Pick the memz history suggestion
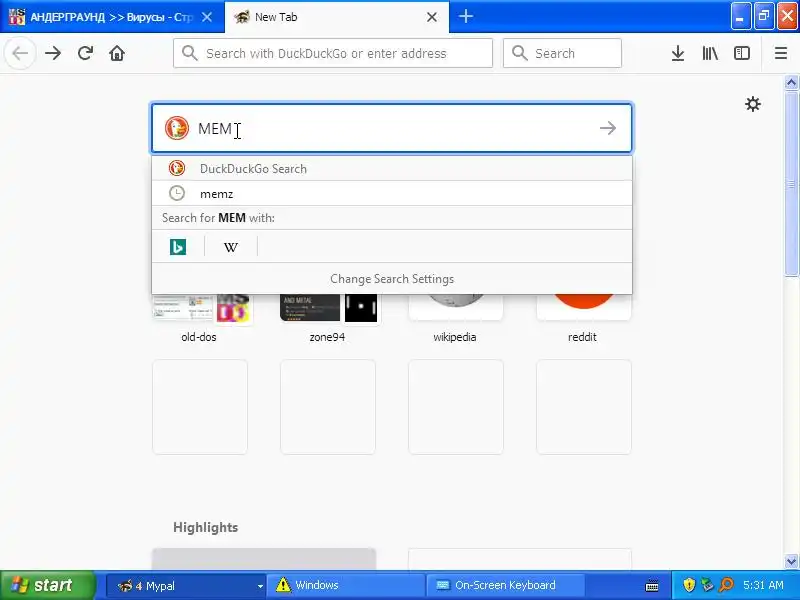This screenshot has height=600, width=800. point(392,193)
